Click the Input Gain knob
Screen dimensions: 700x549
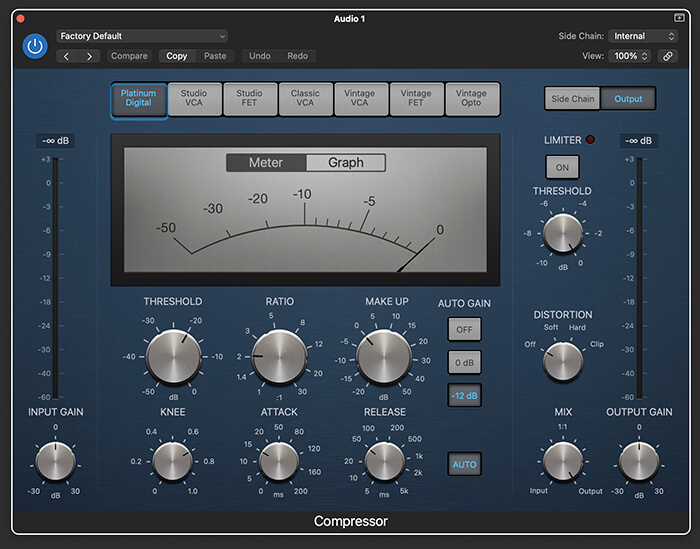(x=55, y=463)
